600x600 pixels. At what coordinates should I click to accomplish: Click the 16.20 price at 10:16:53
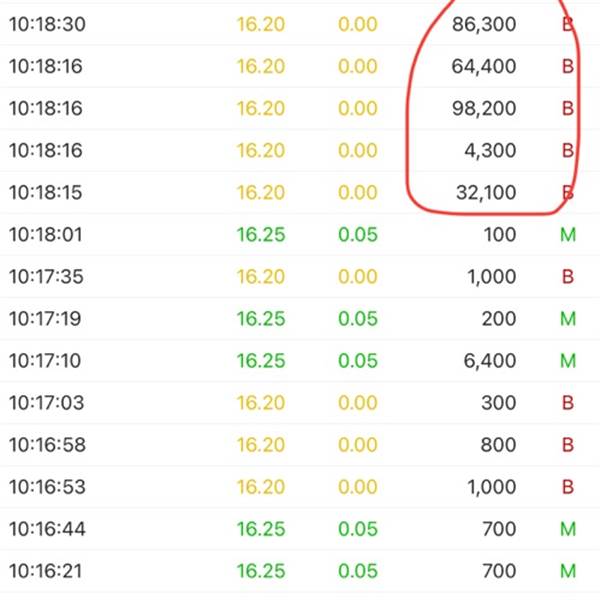[x=261, y=487]
